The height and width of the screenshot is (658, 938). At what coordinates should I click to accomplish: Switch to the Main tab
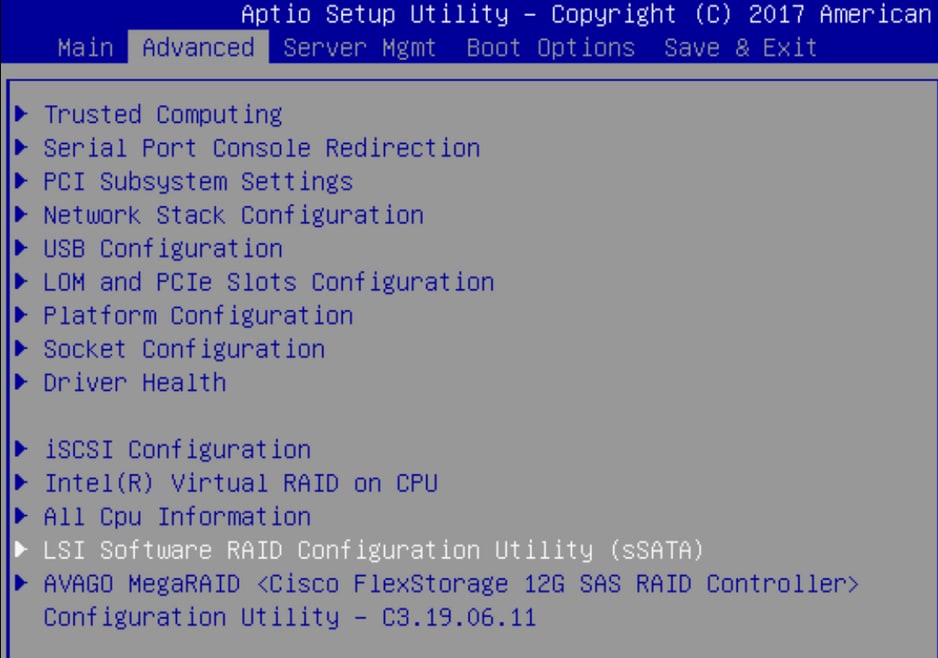click(85, 48)
